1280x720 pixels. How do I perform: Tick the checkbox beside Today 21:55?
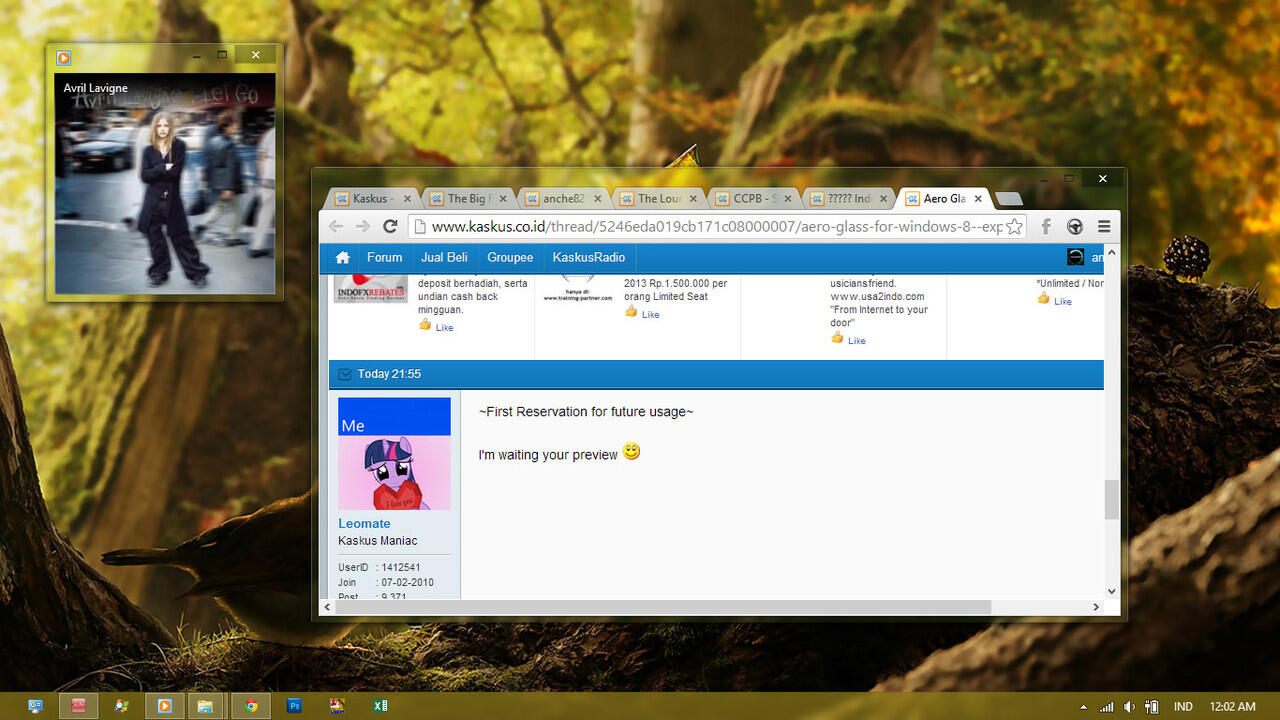pos(345,374)
